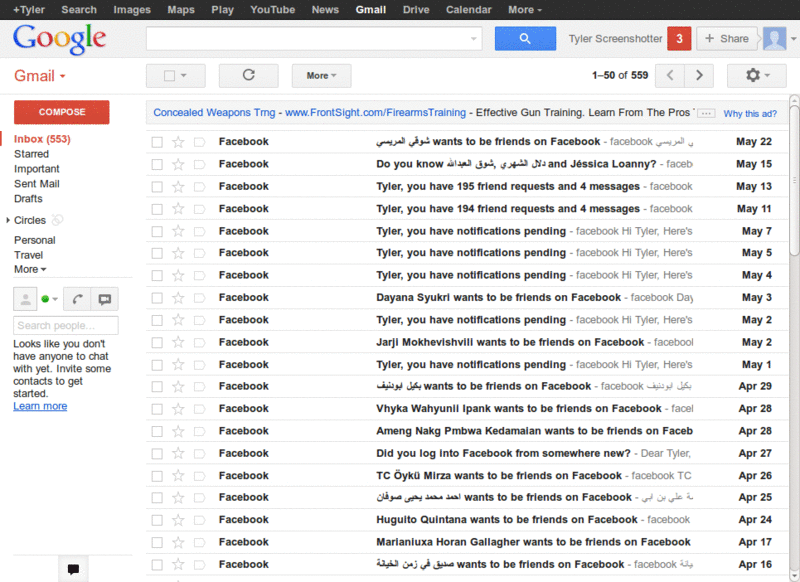The width and height of the screenshot is (800, 582).
Task: Check the Ameng Nakg Pmbwa Kedamaian email
Action: pos(157,431)
